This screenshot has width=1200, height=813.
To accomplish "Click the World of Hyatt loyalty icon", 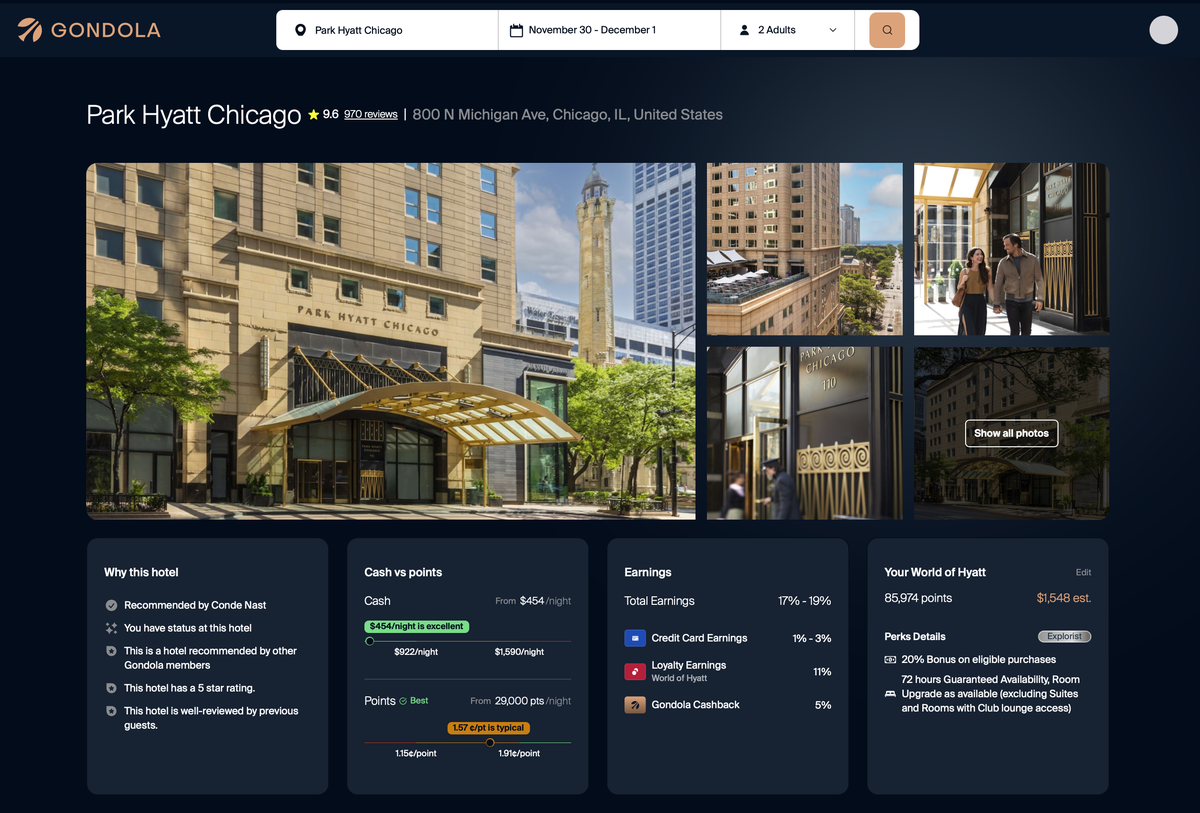I will 634,672.
